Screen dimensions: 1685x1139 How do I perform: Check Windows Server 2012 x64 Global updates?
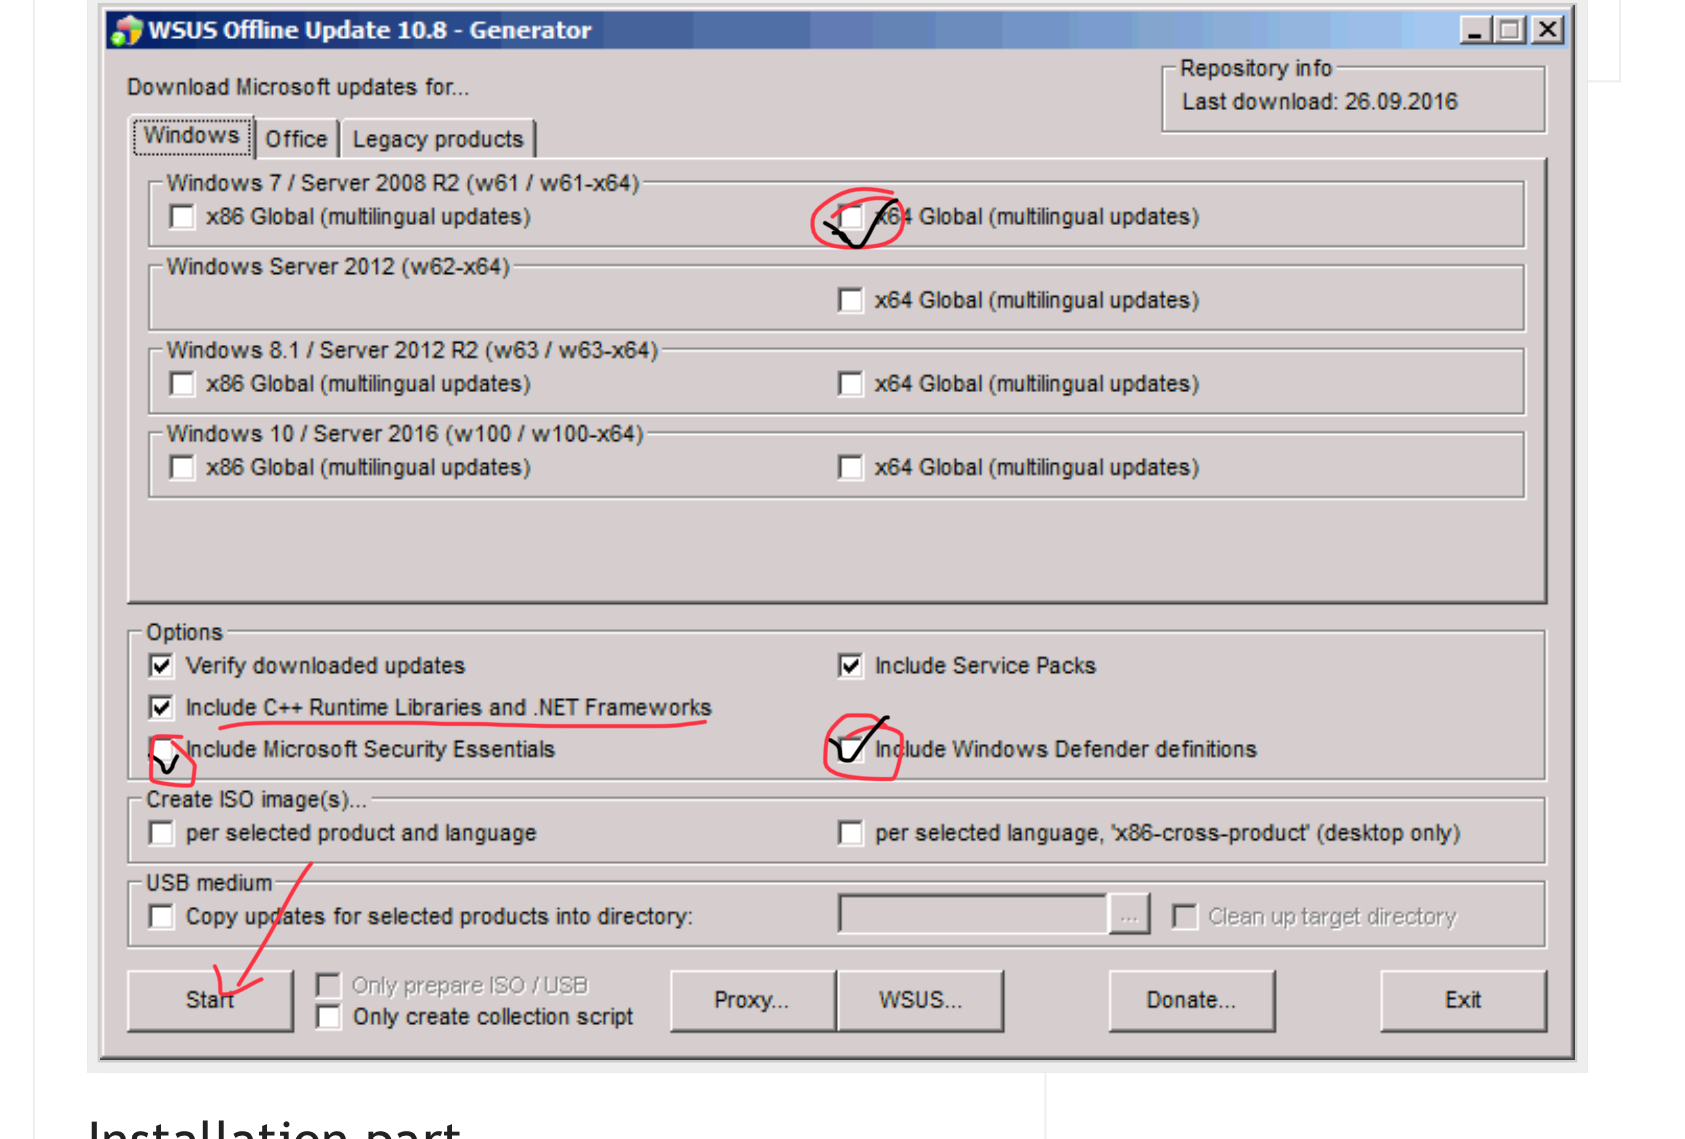tap(851, 300)
